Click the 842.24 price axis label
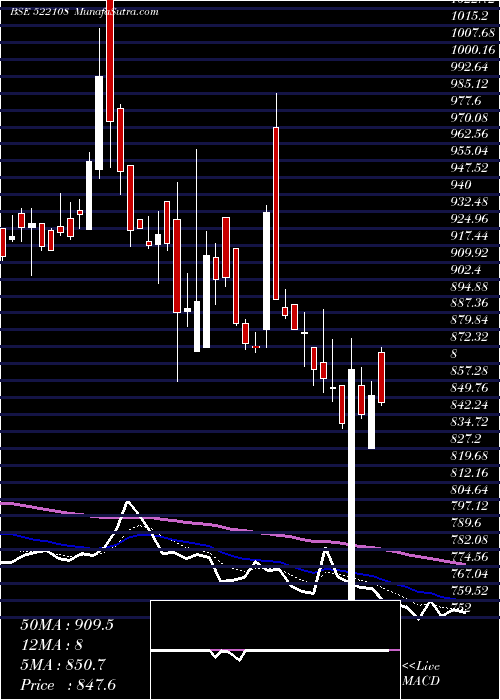The height and width of the screenshot is (700, 500). pyautogui.click(x=471, y=405)
